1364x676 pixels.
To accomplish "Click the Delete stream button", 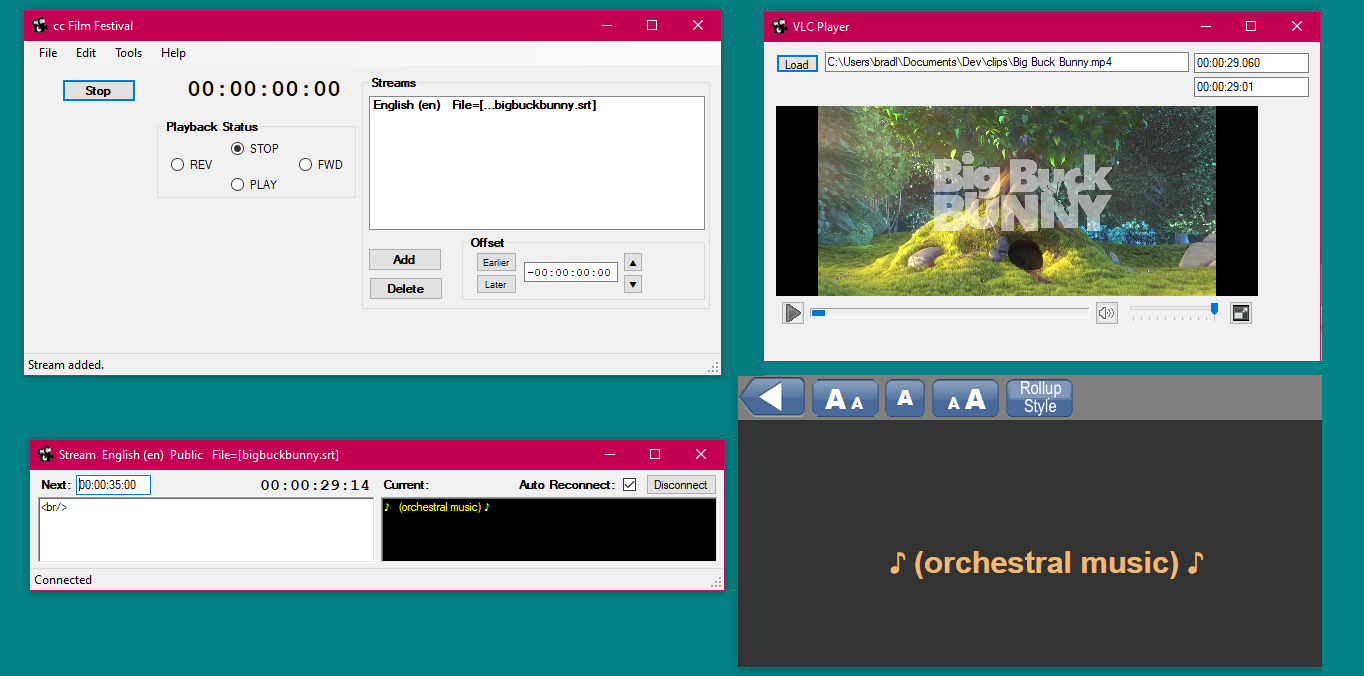I will [405, 289].
